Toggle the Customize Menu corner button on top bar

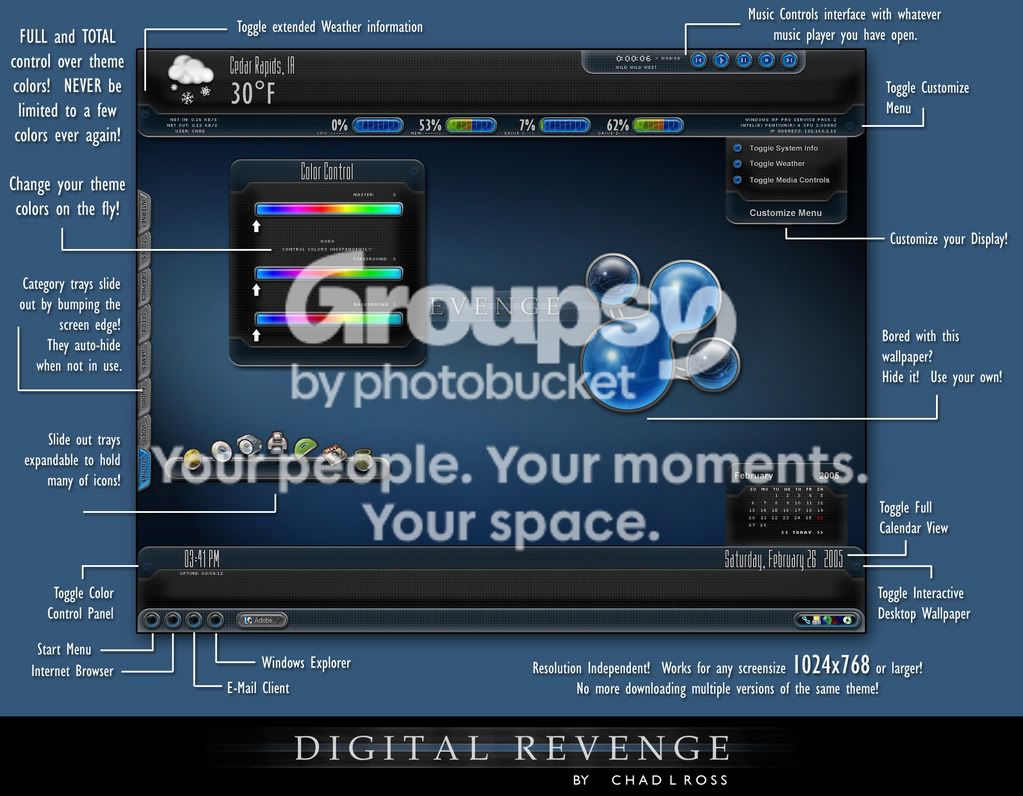click(x=850, y=125)
